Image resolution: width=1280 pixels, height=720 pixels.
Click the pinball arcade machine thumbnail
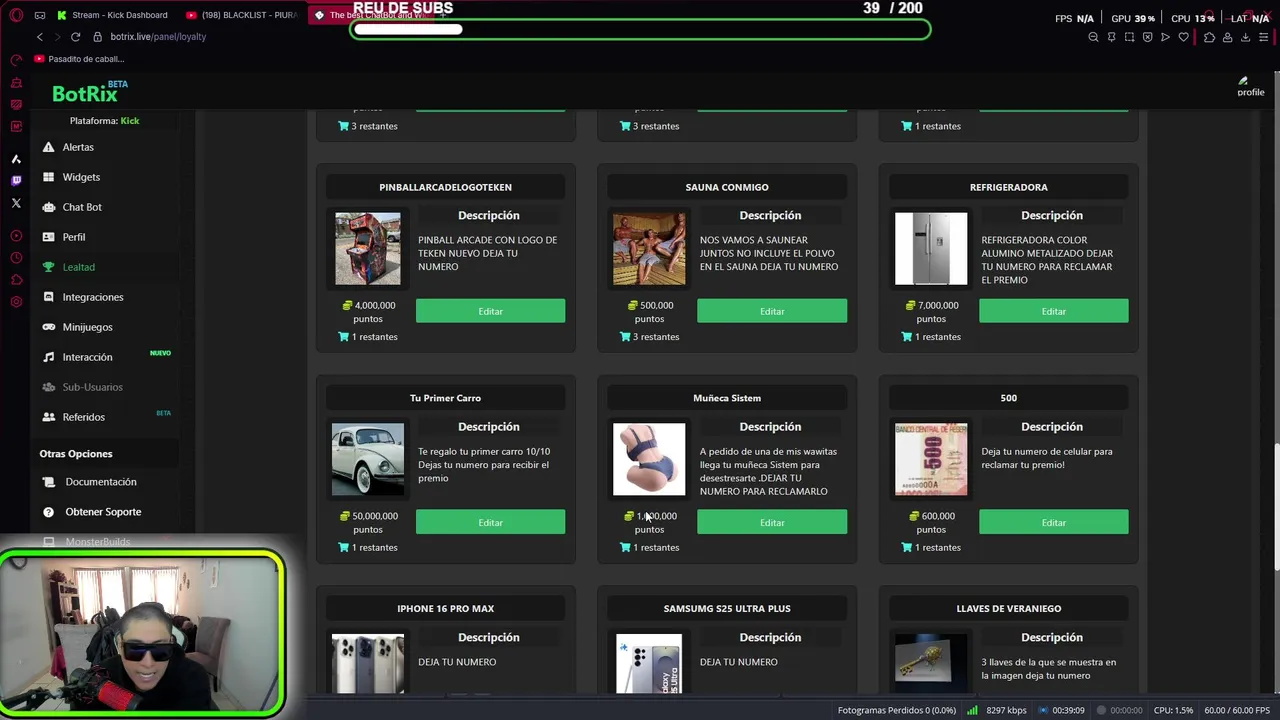tap(368, 249)
